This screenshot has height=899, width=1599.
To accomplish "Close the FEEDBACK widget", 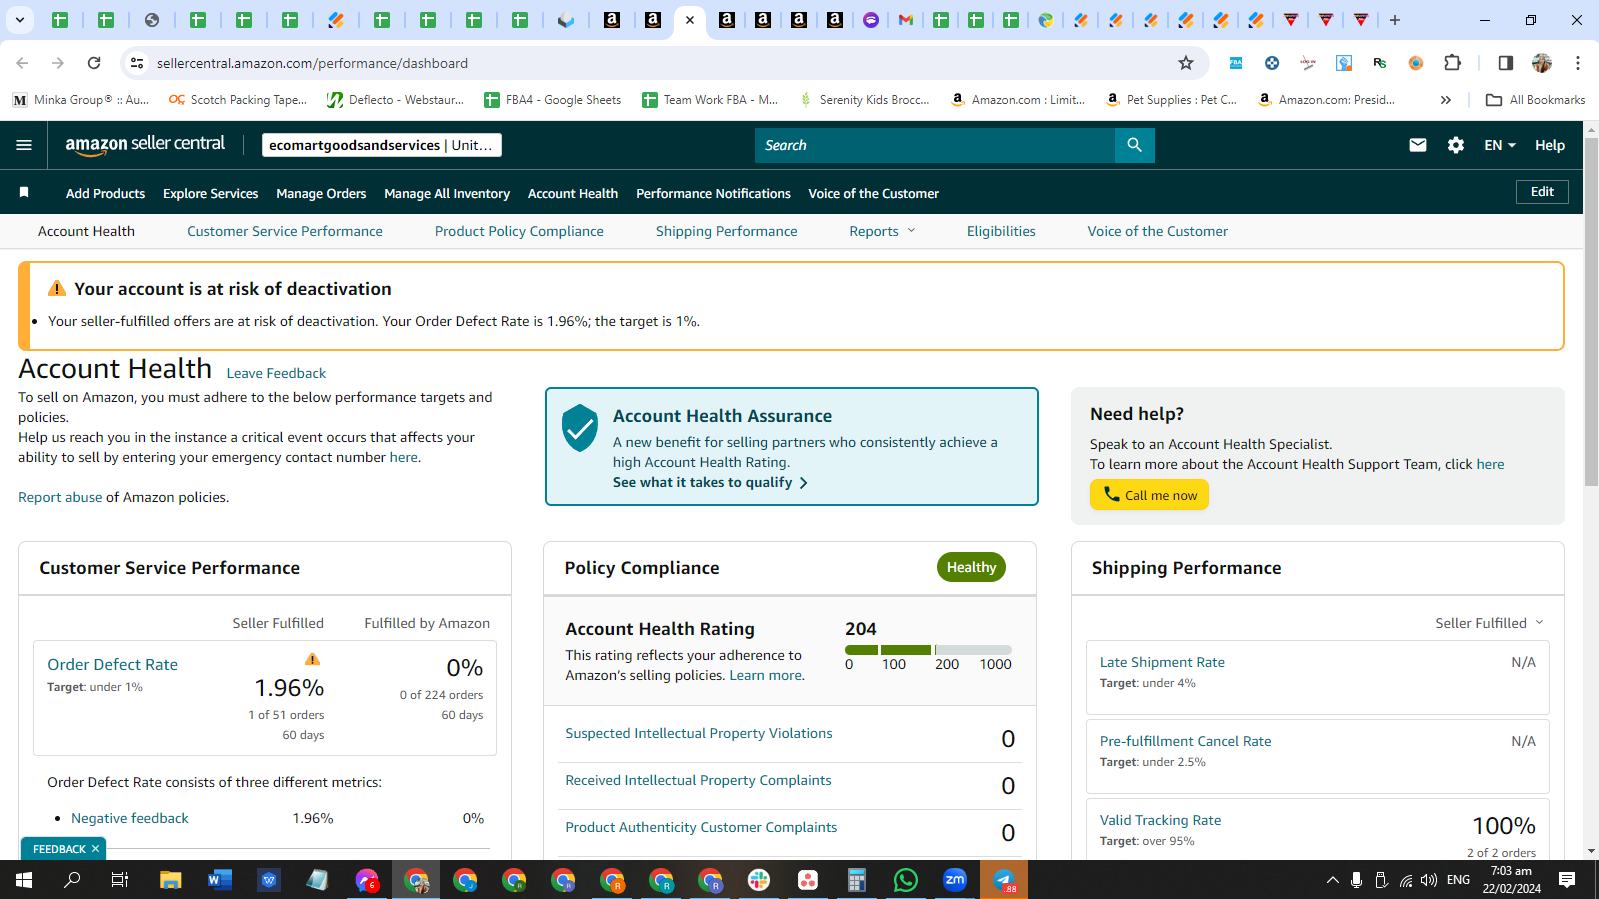I will [x=95, y=849].
